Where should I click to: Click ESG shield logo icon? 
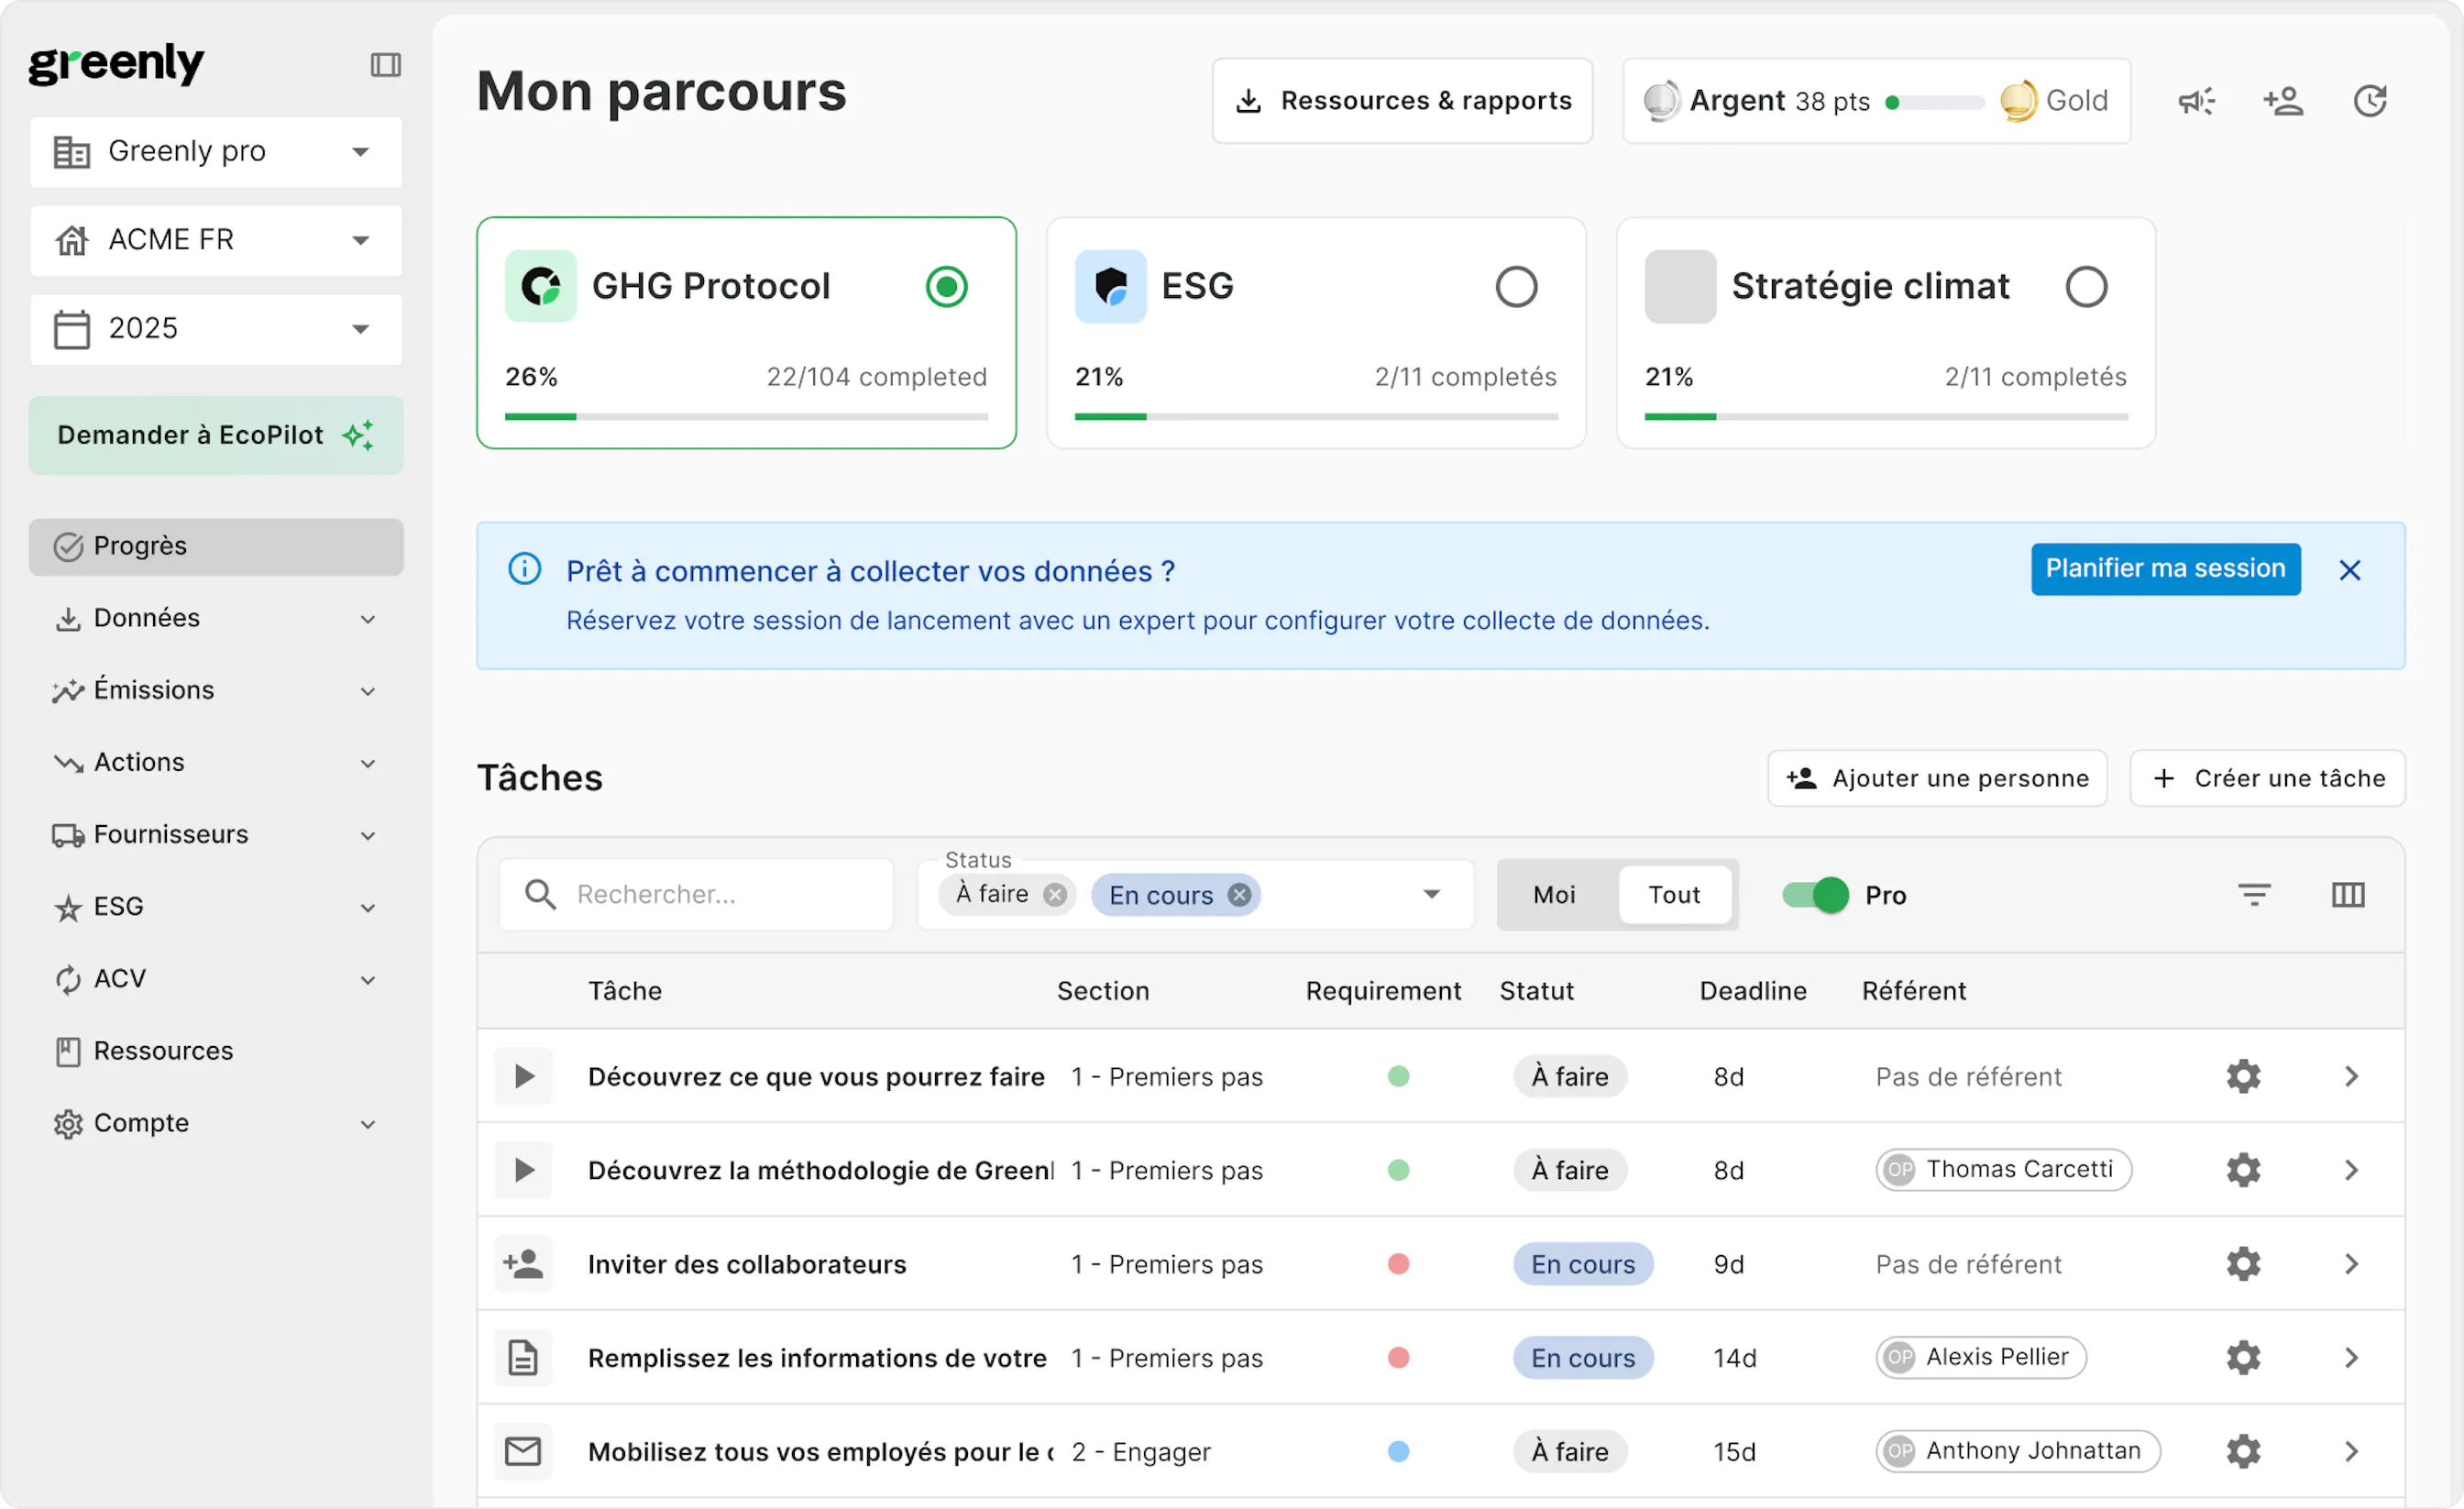tap(1110, 286)
